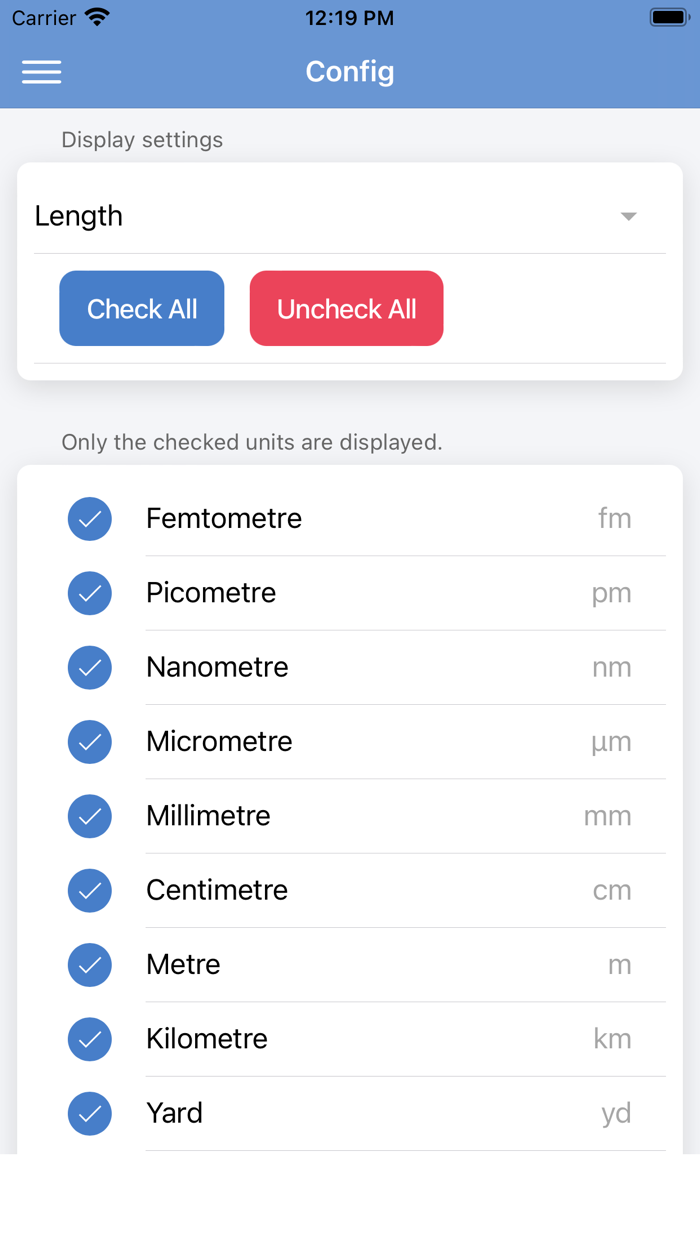
Task: Tap the yd unit abbreviation
Action: pos(617,1114)
